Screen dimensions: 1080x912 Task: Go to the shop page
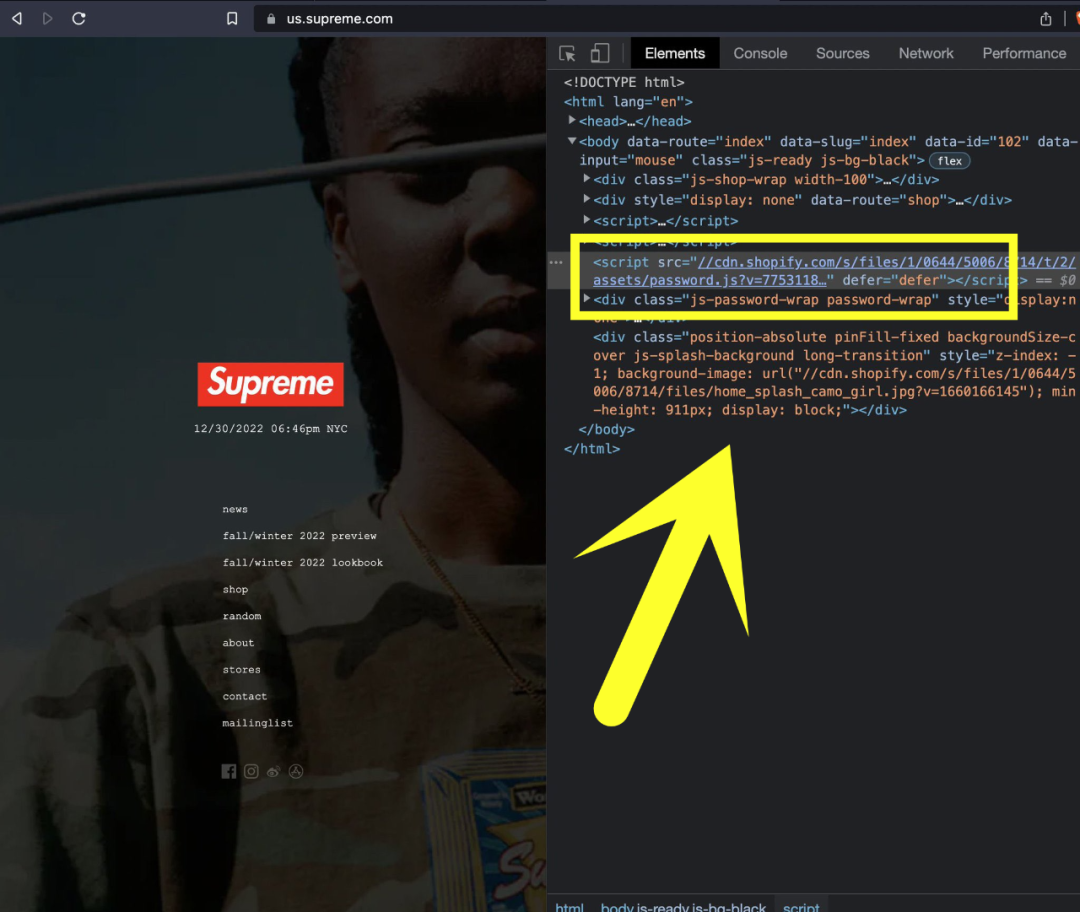[236, 590]
